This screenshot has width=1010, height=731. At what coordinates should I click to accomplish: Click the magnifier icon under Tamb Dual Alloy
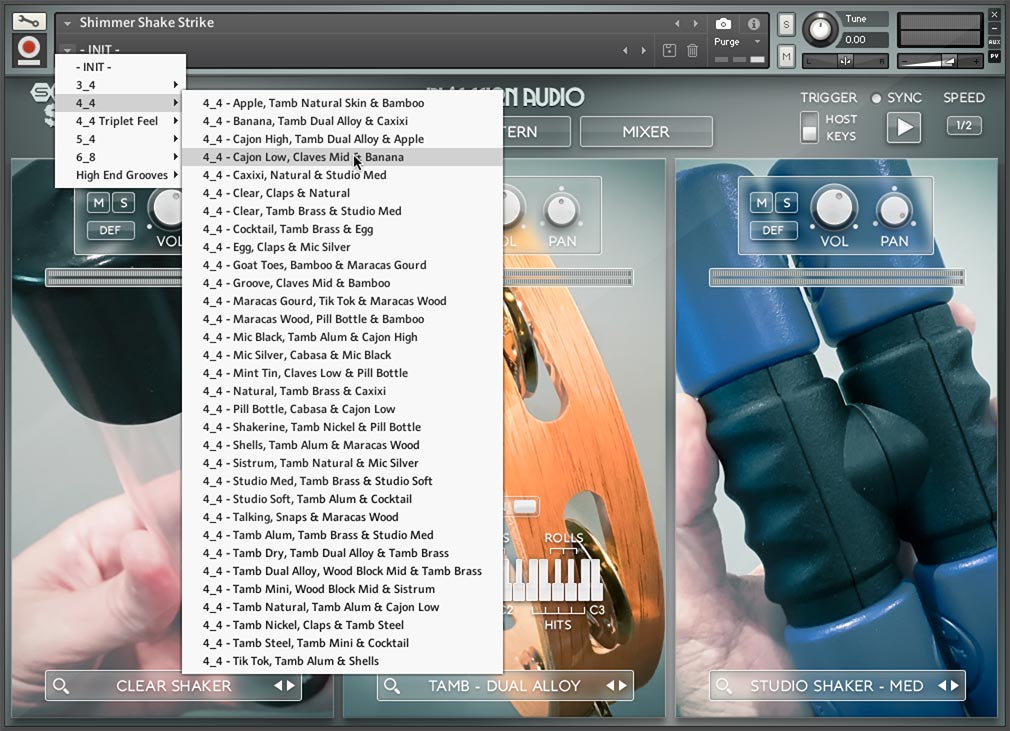pos(390,686)
